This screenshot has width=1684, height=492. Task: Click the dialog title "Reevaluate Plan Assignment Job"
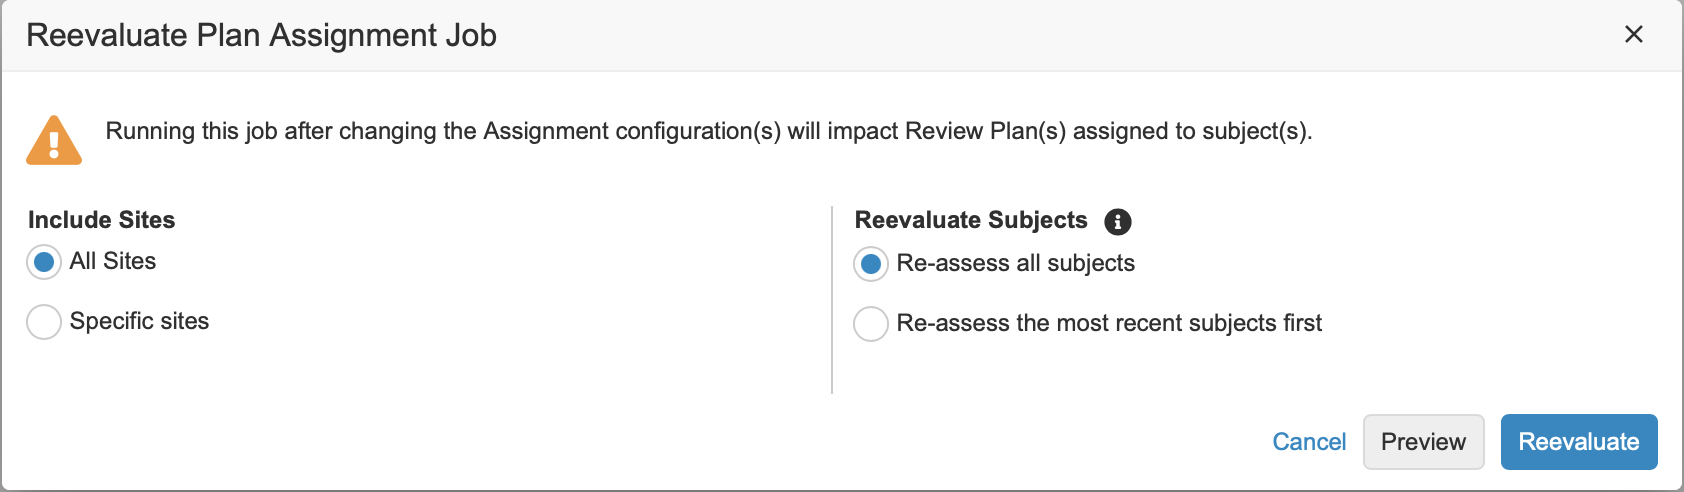pos(261,35)
